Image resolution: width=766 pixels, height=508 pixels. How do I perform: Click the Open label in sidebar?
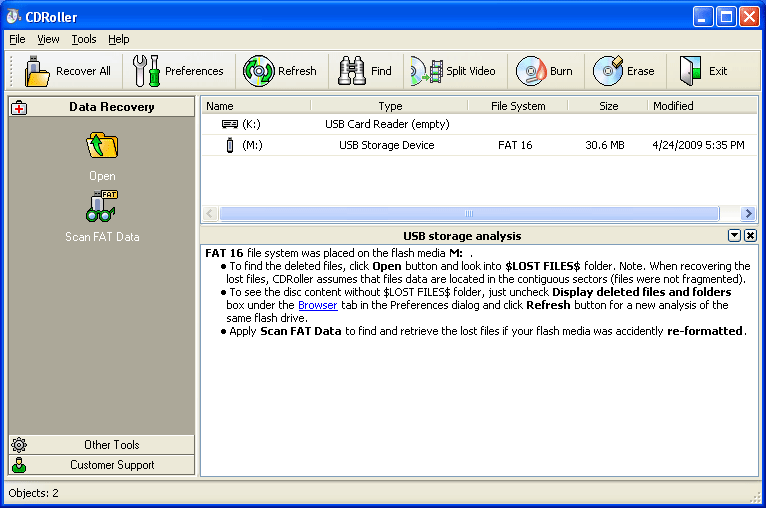pos(102,176)
